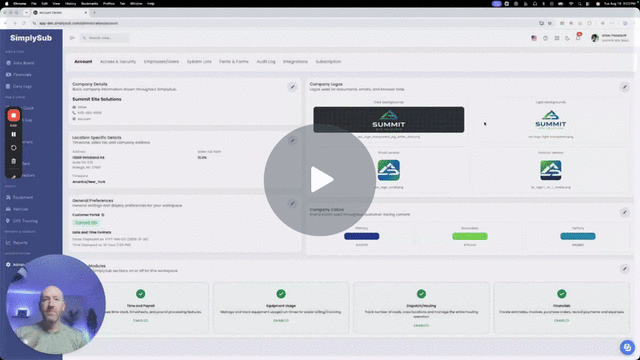
Task: Switch to the Subscription tab
Action: (x=328, y=62)
